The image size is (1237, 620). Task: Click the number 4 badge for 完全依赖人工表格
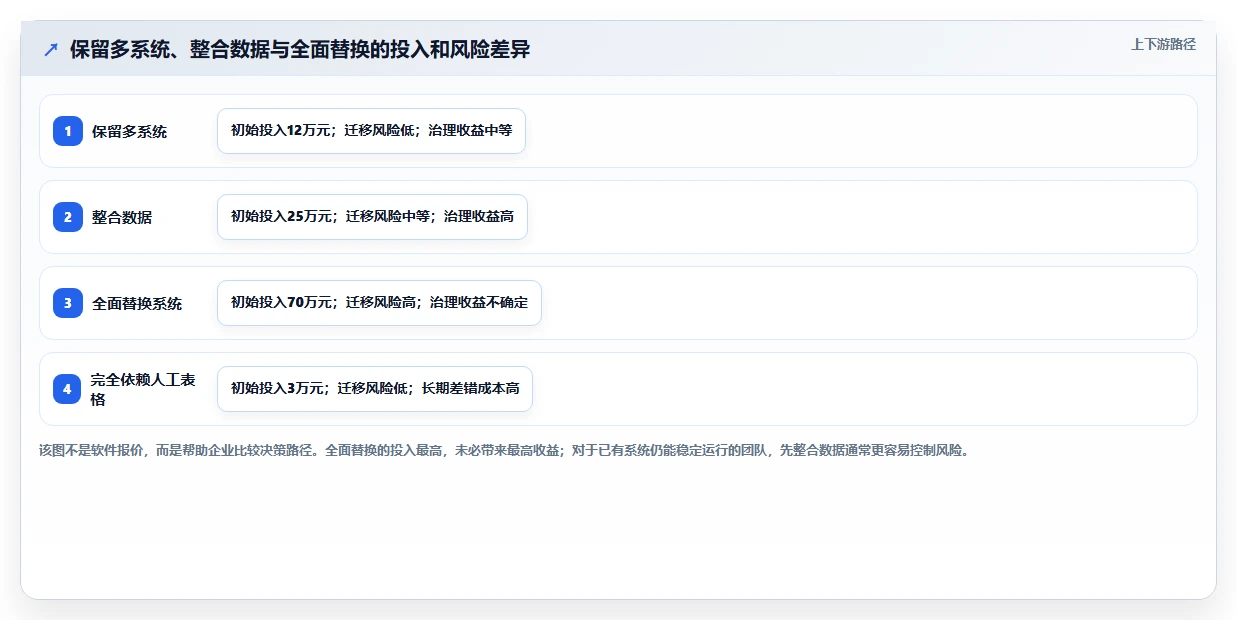pos(68,389)
